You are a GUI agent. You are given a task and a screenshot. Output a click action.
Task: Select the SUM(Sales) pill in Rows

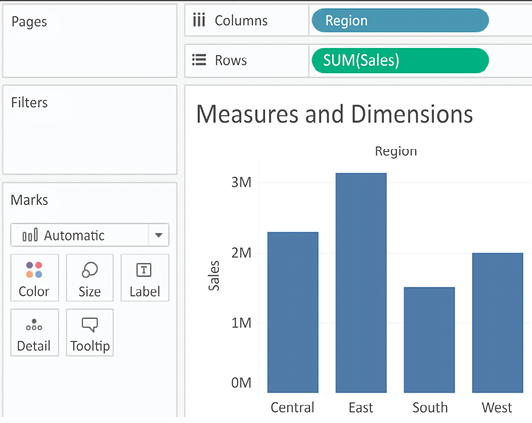[x=400, y=60]
